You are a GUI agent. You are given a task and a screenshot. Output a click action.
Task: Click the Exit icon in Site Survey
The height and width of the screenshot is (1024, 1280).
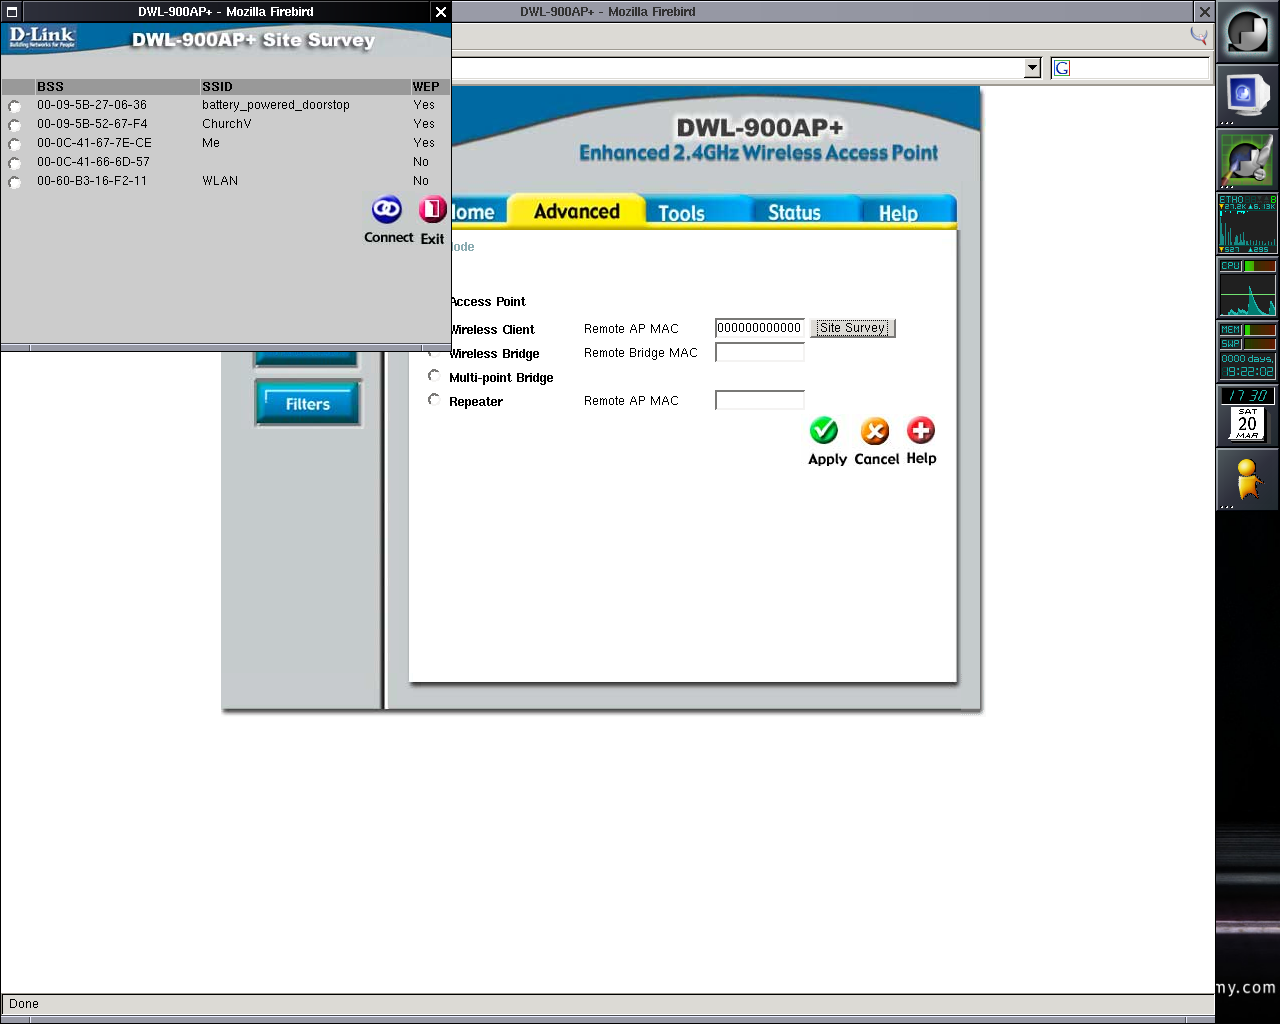point(432,210)
